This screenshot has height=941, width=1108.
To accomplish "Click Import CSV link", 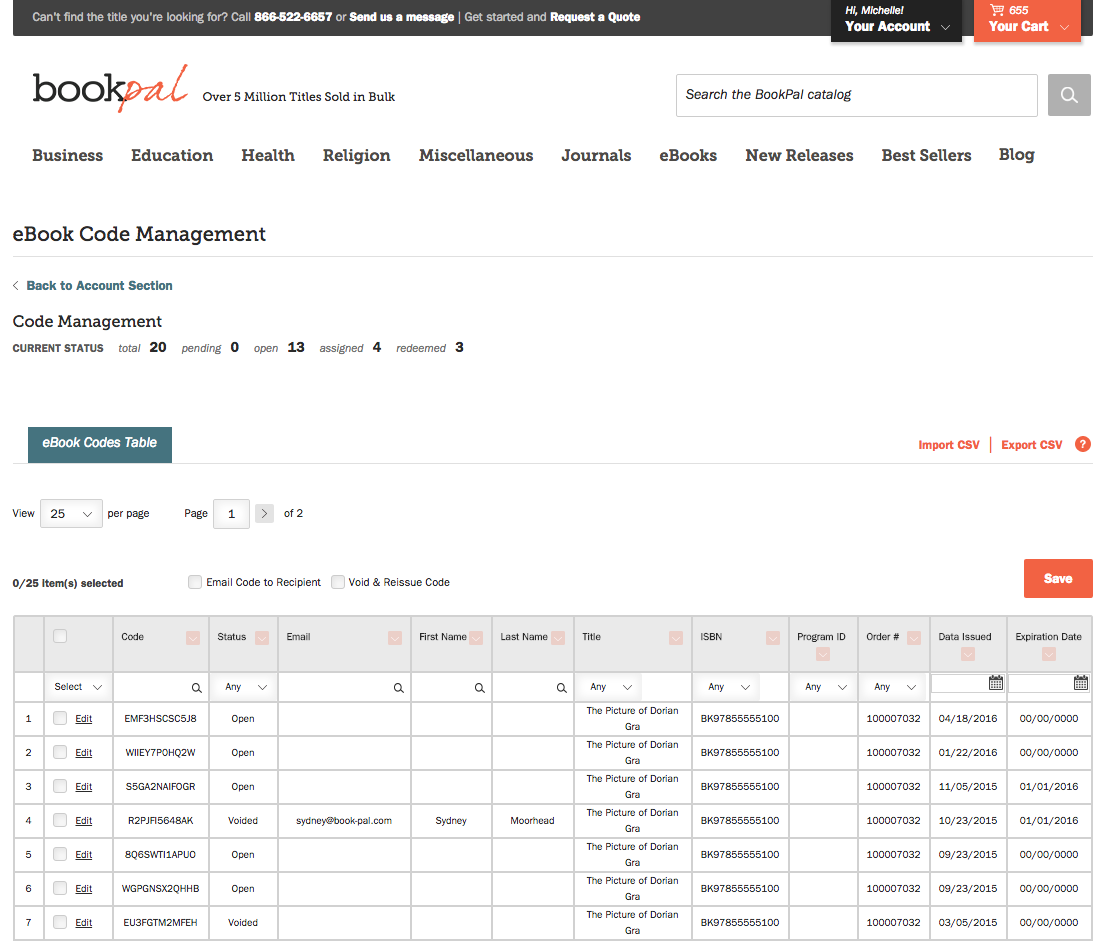I will (x=949, y=444).
